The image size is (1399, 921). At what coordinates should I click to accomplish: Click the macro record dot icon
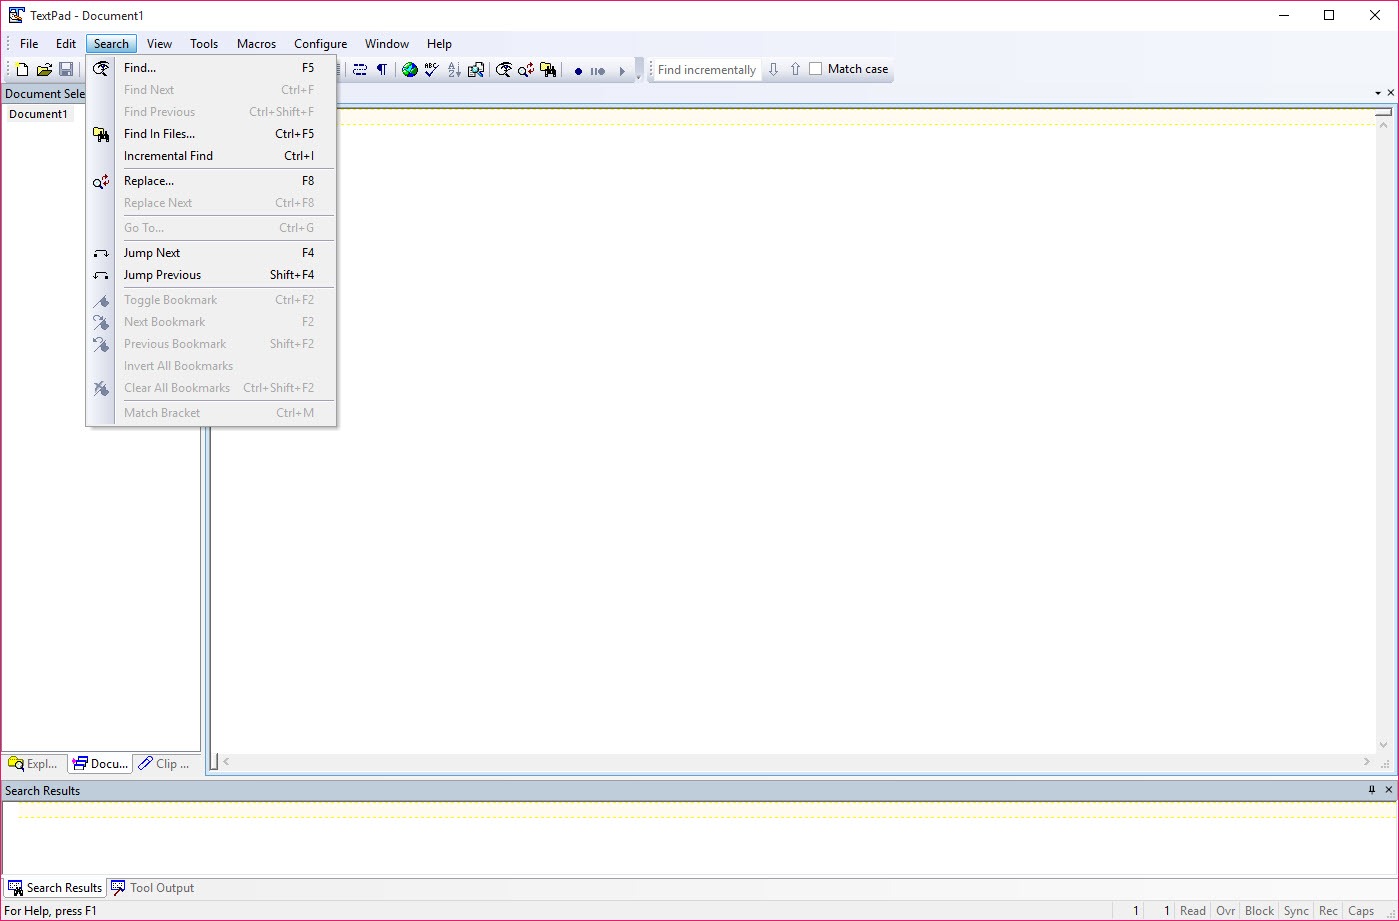coord(578,71)
